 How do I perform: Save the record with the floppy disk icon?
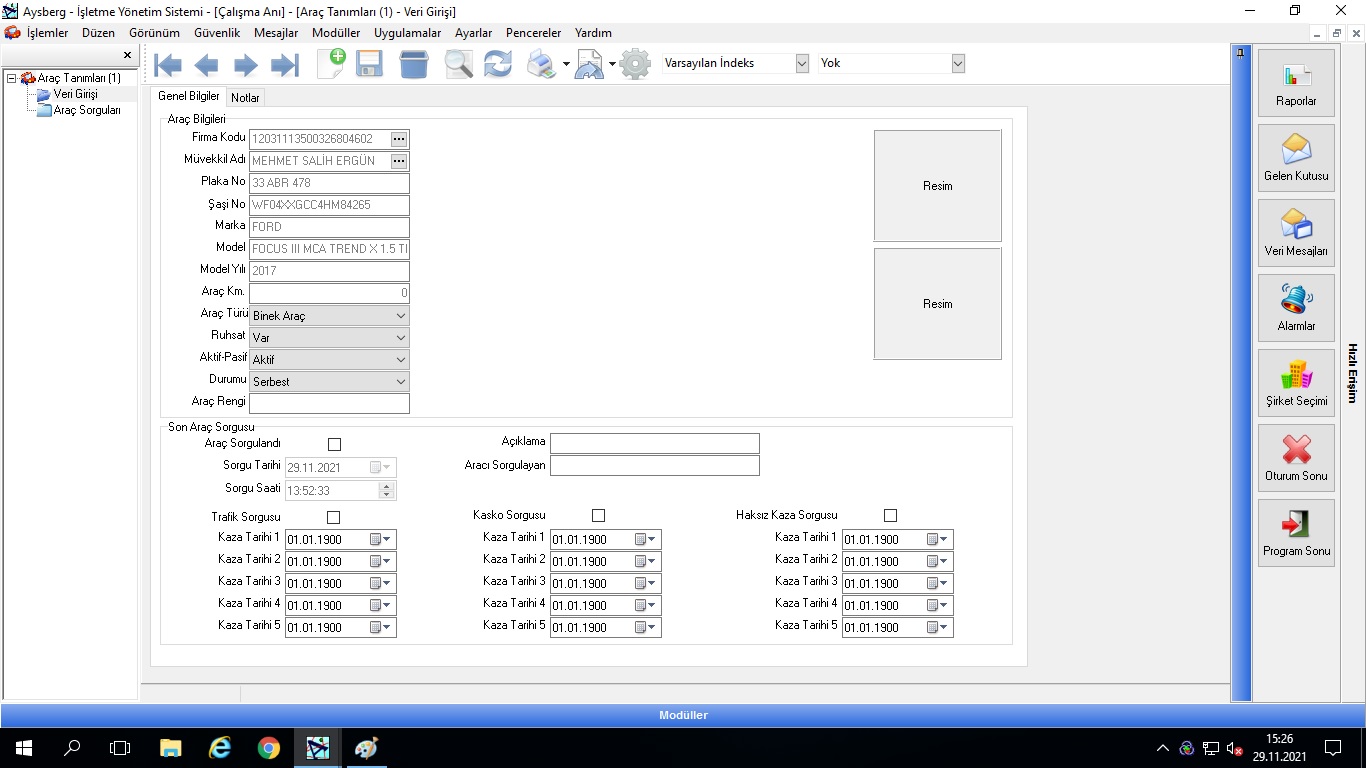[x=370, y=65]
